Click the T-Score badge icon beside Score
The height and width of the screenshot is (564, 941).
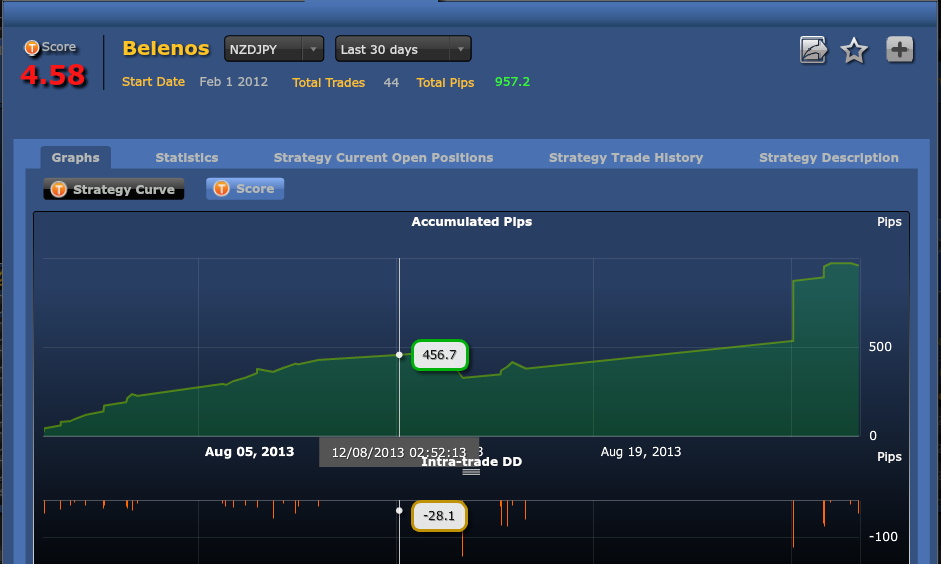[32, 47]
